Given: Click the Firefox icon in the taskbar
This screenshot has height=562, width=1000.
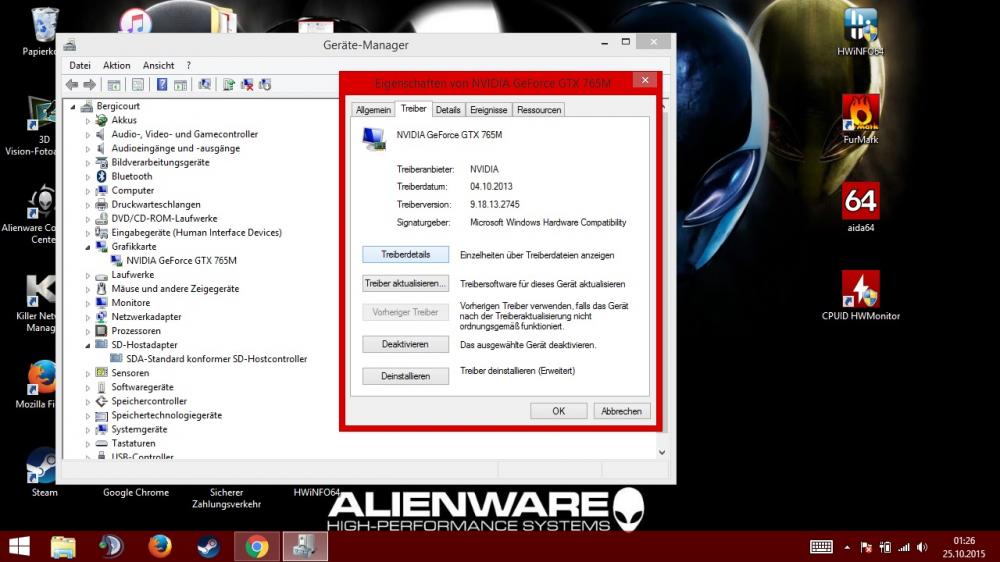Looking at the screenshot, I should pos(159,546).
